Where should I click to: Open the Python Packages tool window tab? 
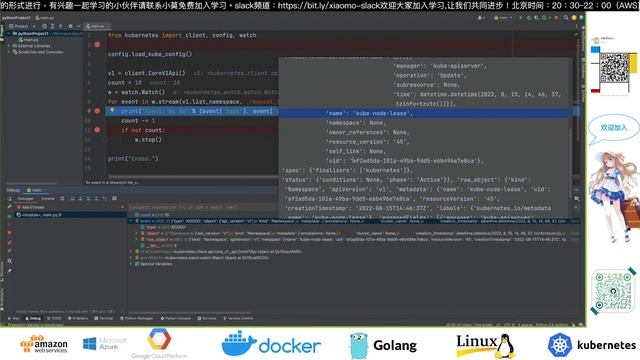136,318
